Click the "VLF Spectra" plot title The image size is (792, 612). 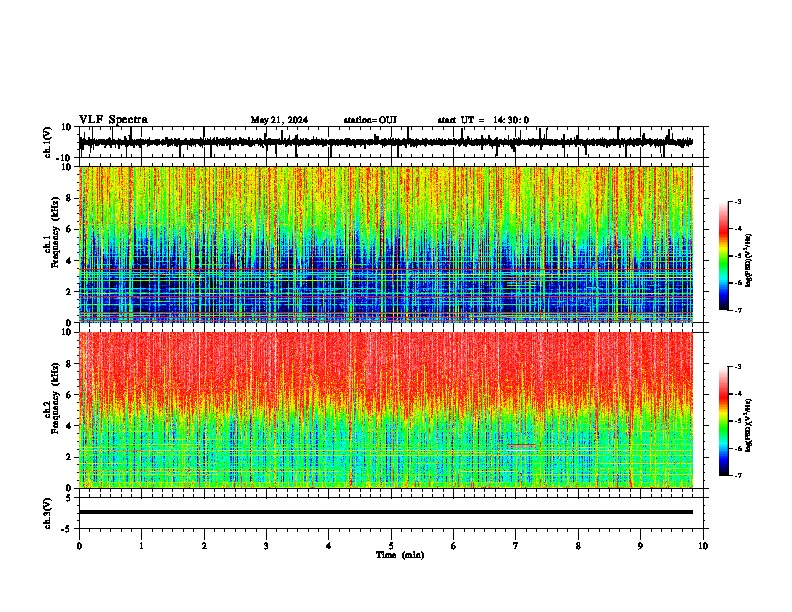click(113, 120)
